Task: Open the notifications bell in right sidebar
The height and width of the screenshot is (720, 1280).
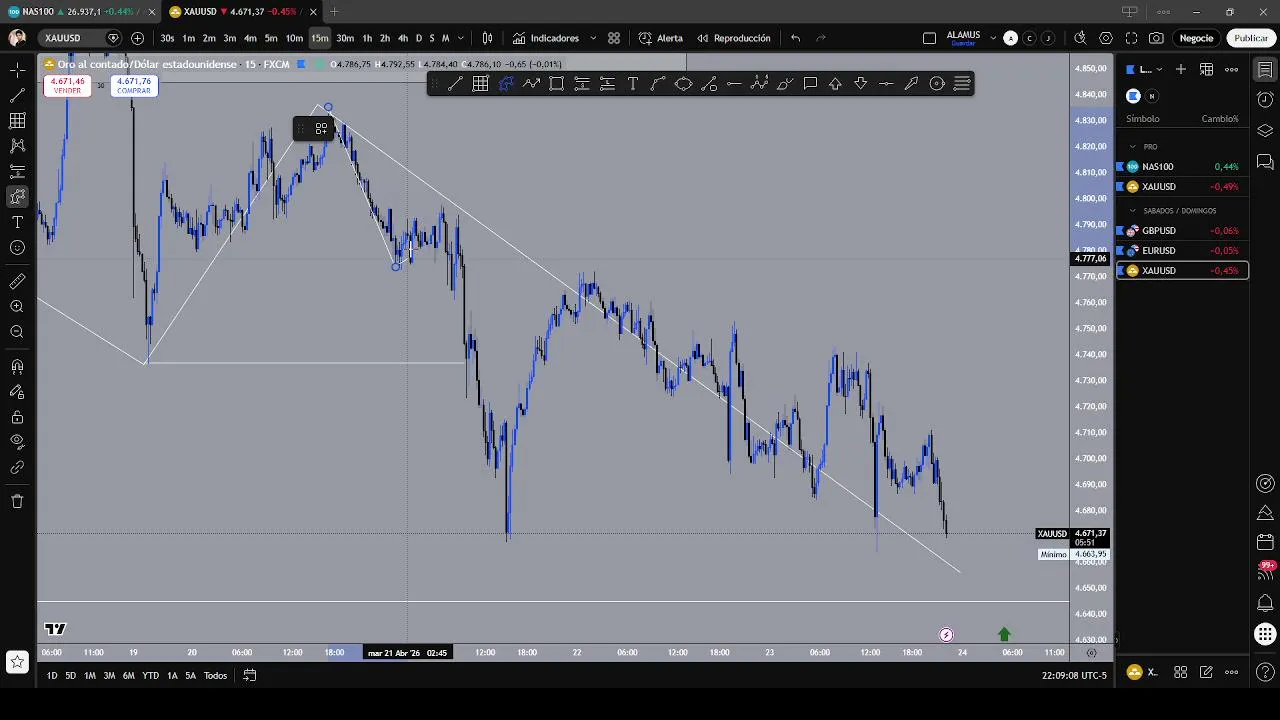Action: click(1265, 603)
